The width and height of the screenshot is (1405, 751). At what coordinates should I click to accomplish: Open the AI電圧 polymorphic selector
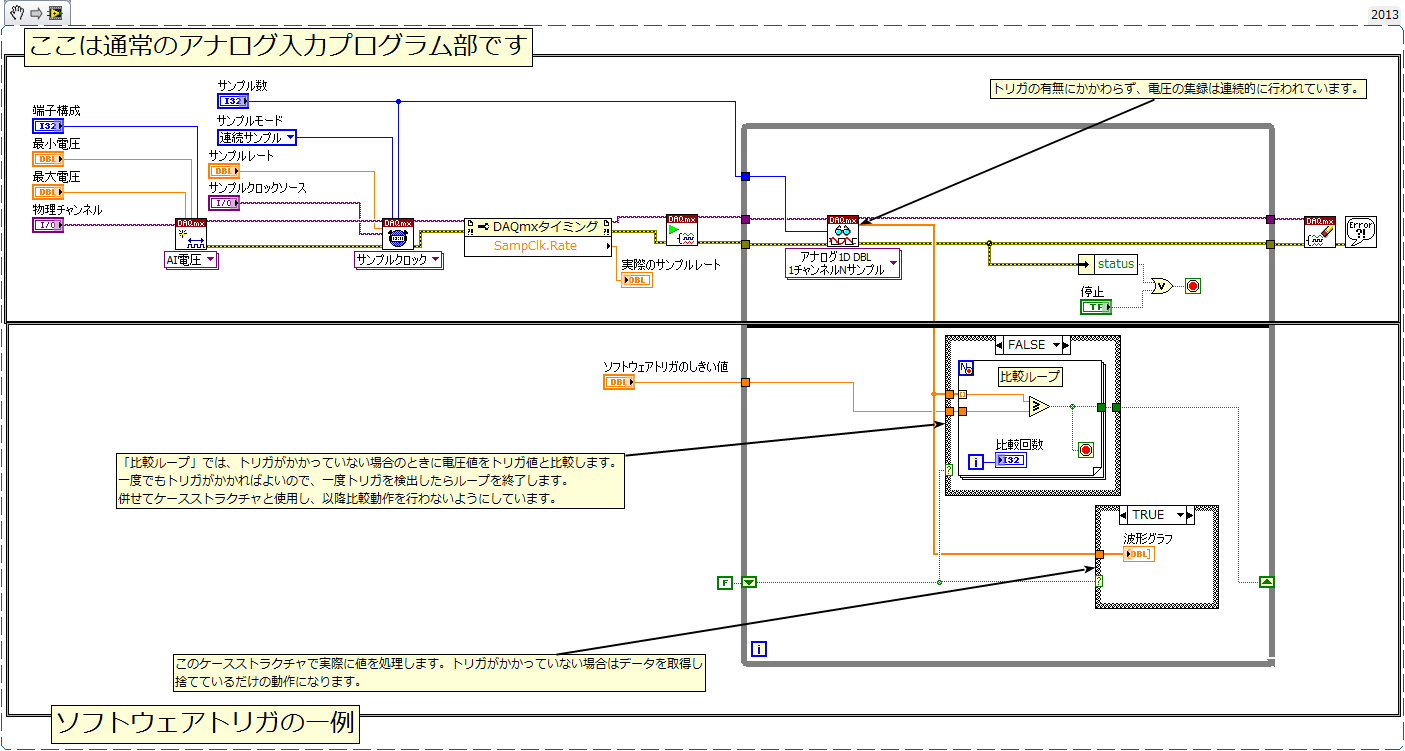191,260
